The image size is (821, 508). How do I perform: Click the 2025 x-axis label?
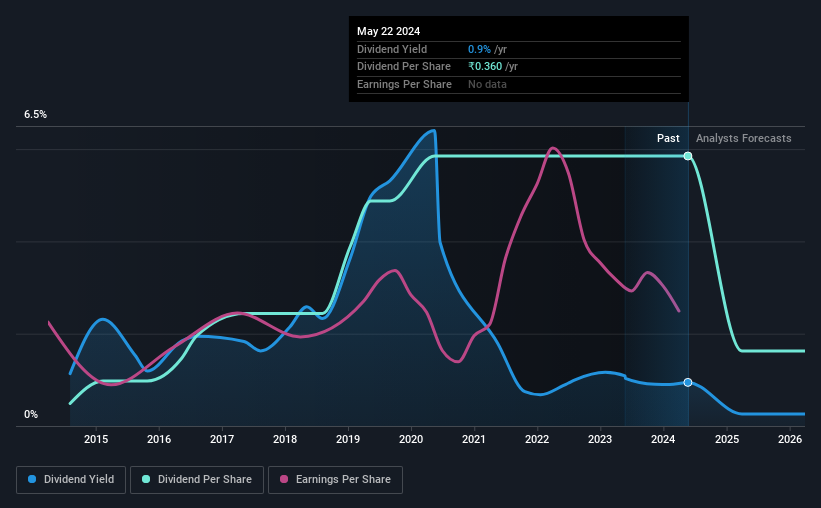pos(727,439)
